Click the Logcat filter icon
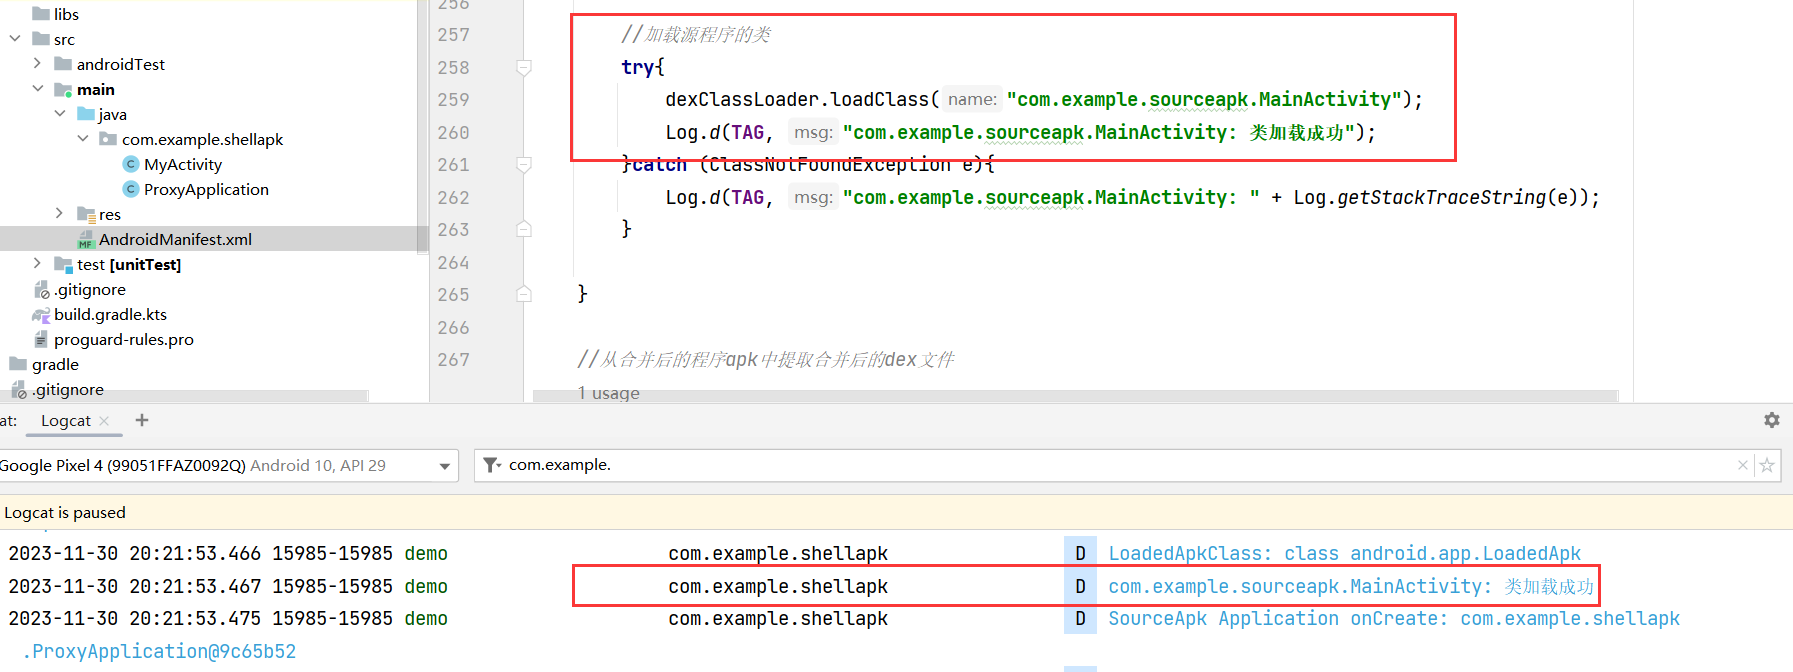This screenshot has height=672, width=1793. [492, 465]
